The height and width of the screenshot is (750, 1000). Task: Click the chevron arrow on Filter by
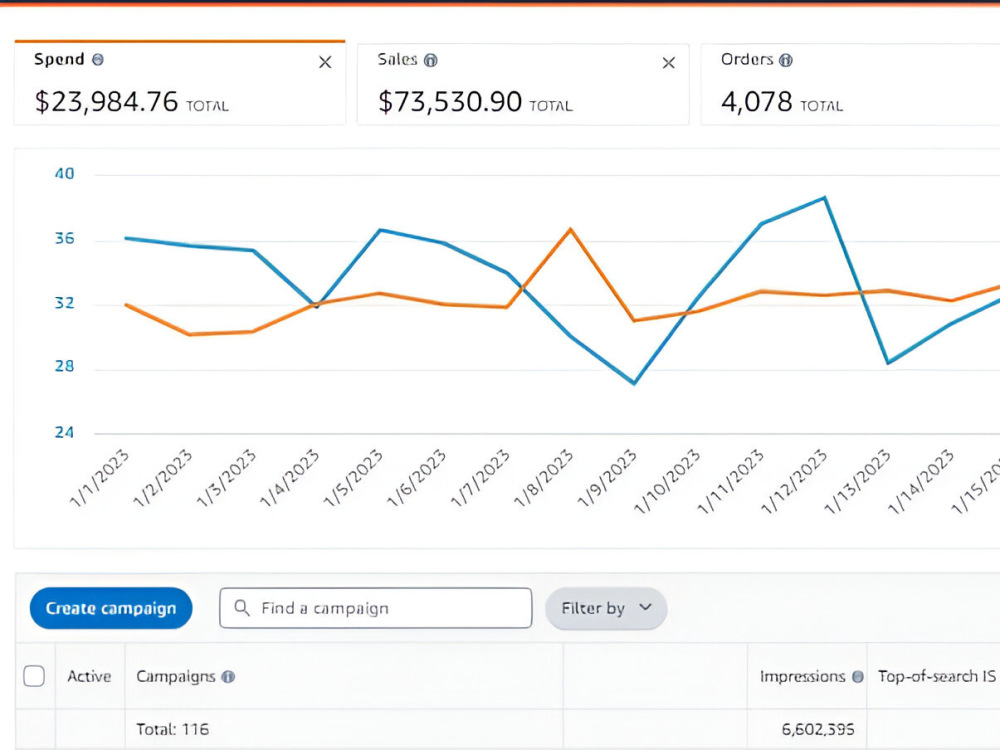[x=645, y=607]
